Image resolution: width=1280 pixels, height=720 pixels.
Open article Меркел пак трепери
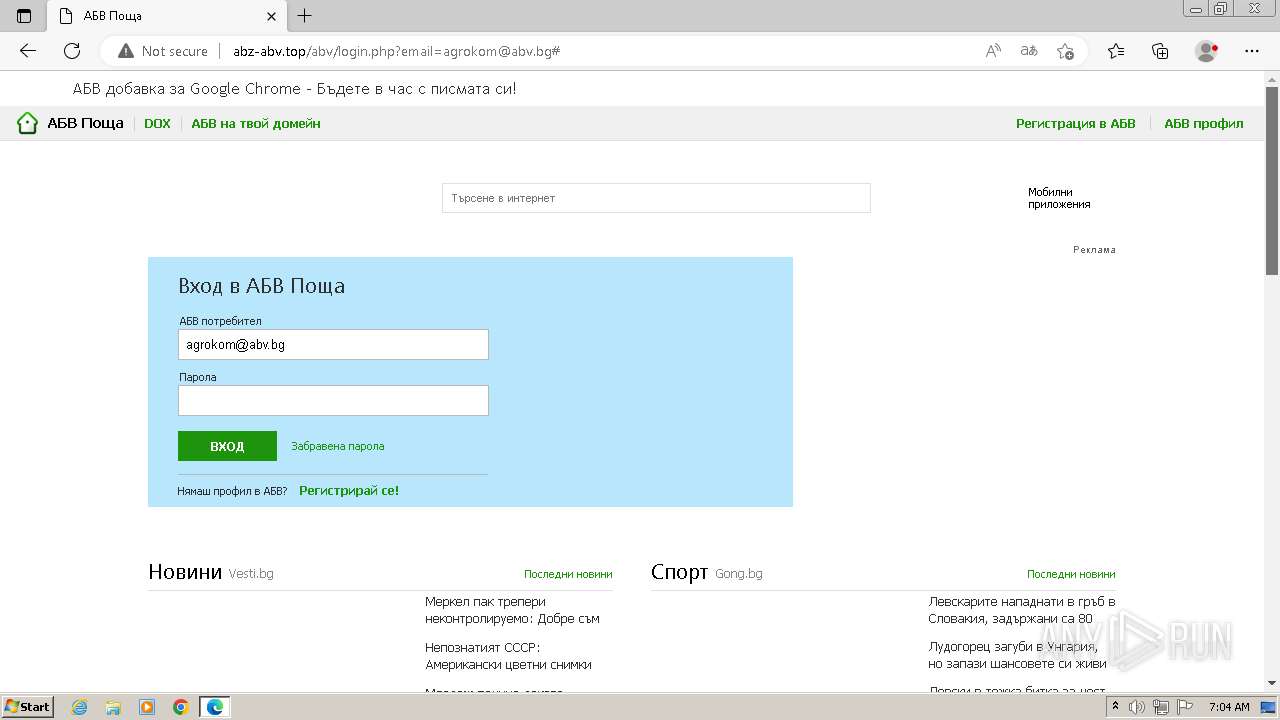coord(512,610)
